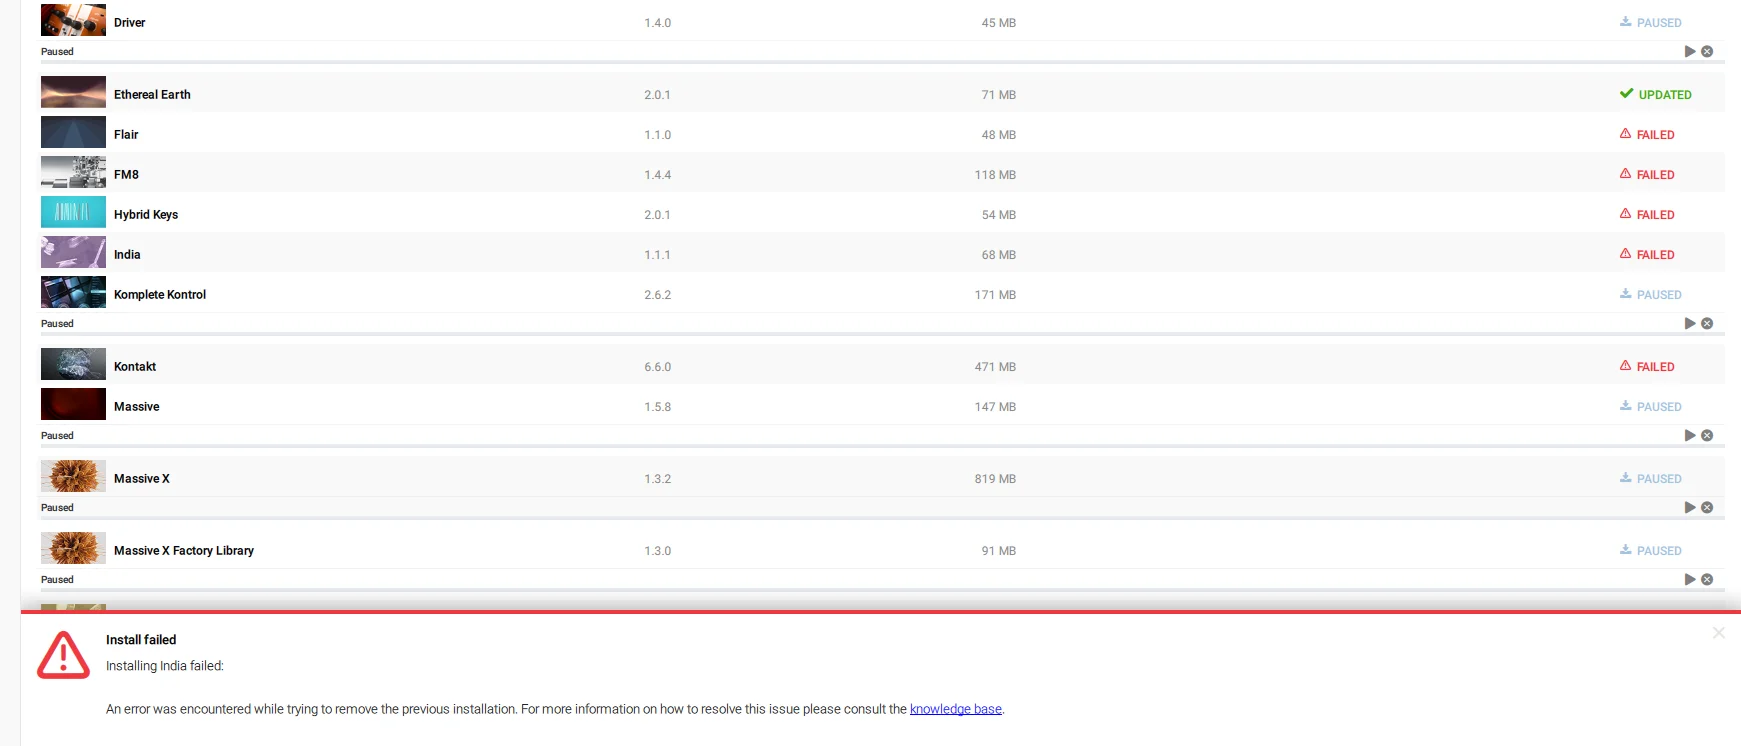Click the Massive X Factory Library name
This screenshot has width=1741, height=746.
(x=184, y=550)
